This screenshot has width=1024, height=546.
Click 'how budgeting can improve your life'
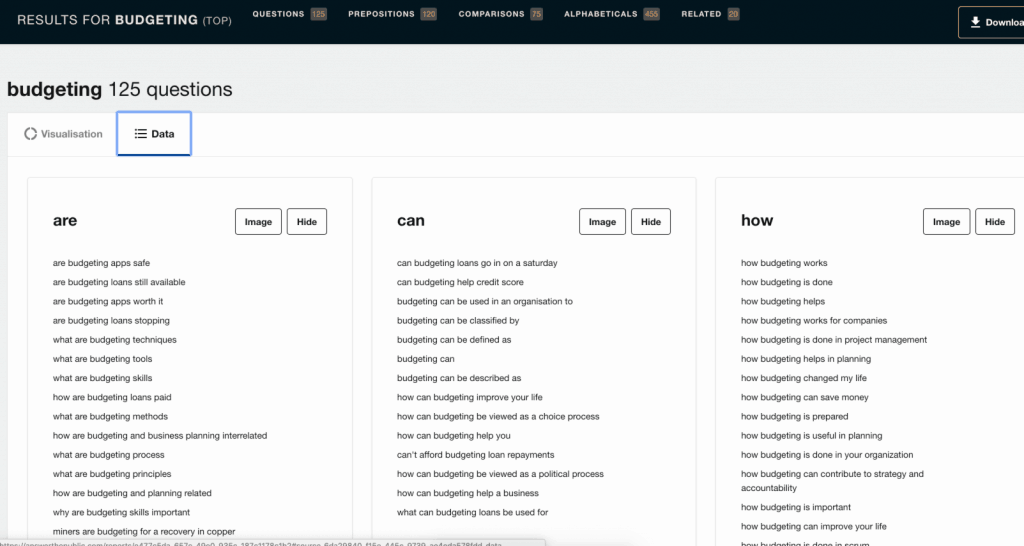[814, 526]
